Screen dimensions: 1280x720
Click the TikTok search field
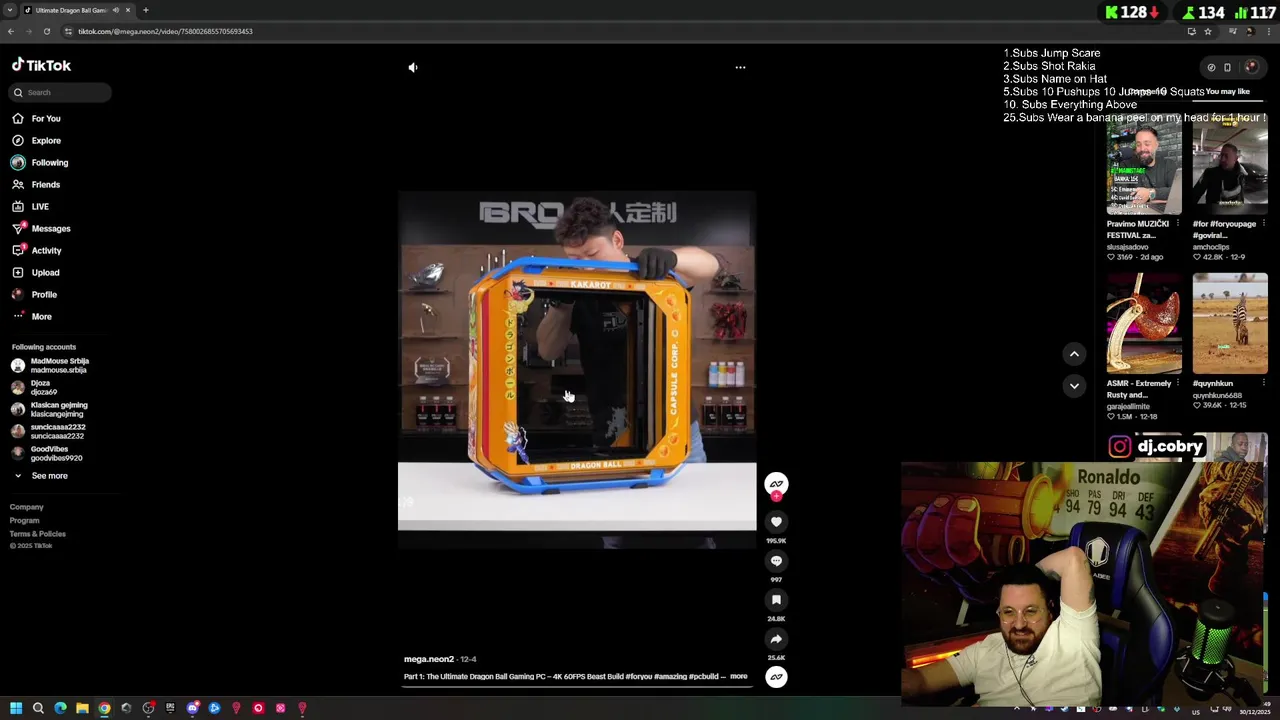point(60,92)
